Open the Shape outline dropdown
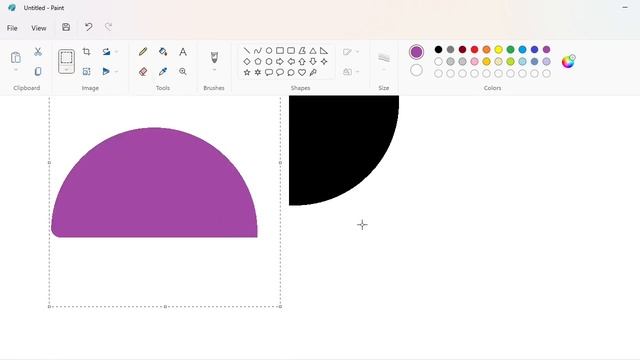This screenshot has width=640, height=360. [351, 52]
